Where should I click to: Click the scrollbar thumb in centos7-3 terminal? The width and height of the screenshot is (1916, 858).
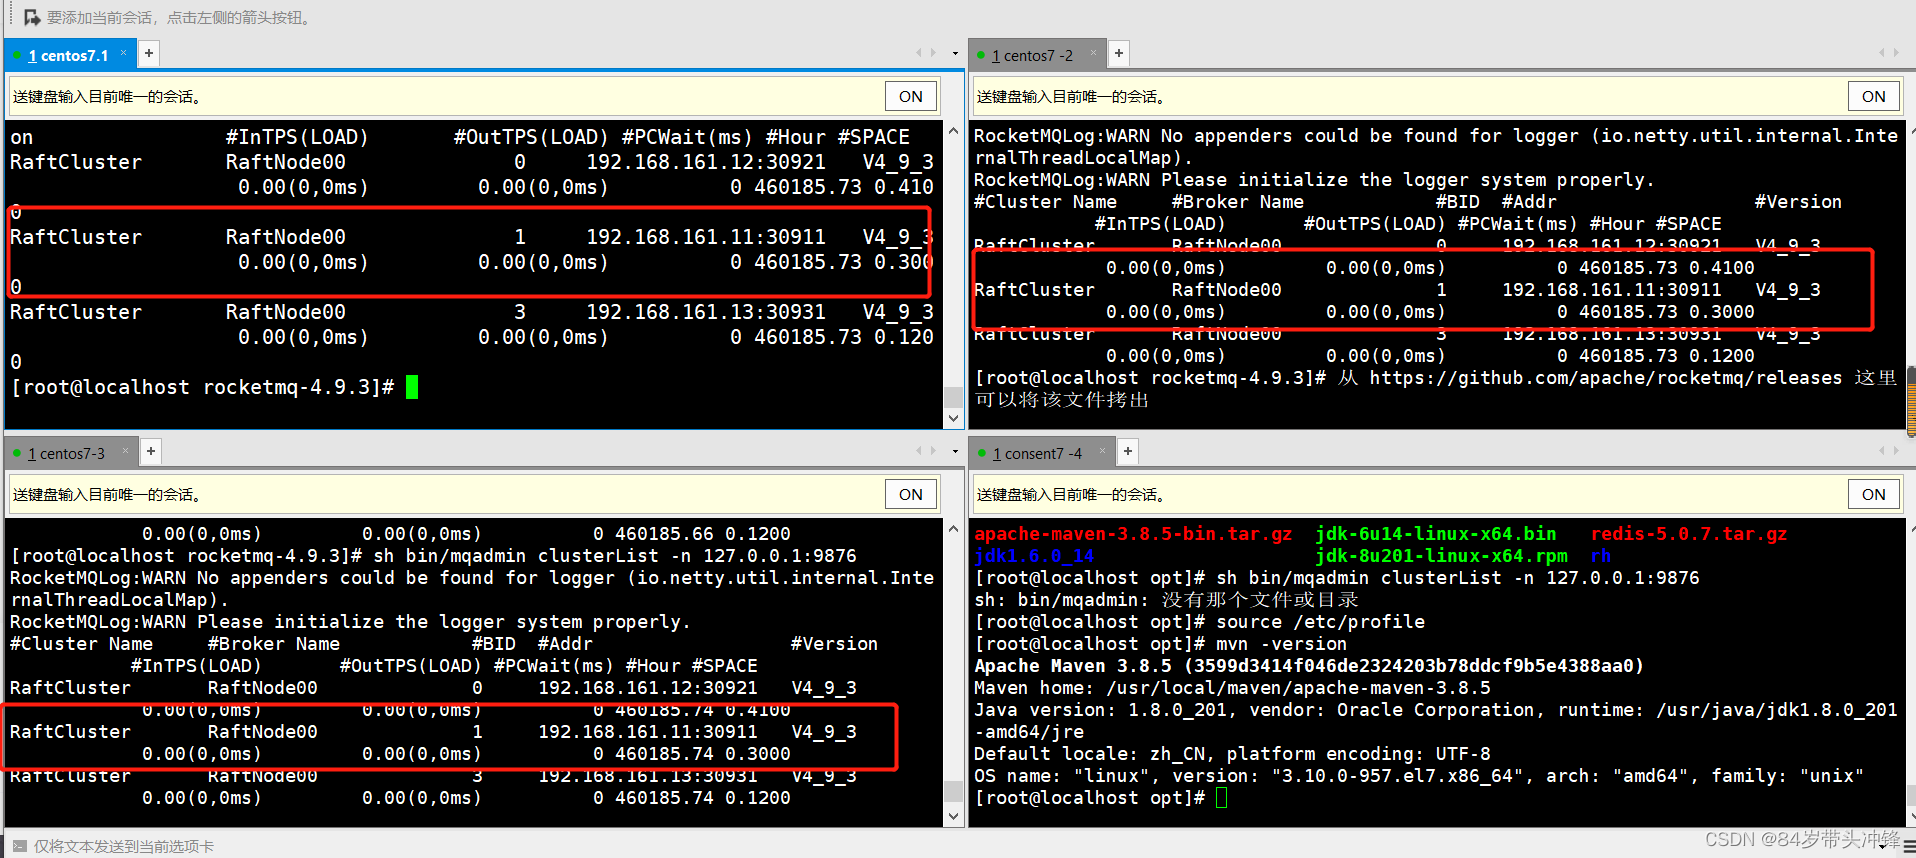point(954,792)
